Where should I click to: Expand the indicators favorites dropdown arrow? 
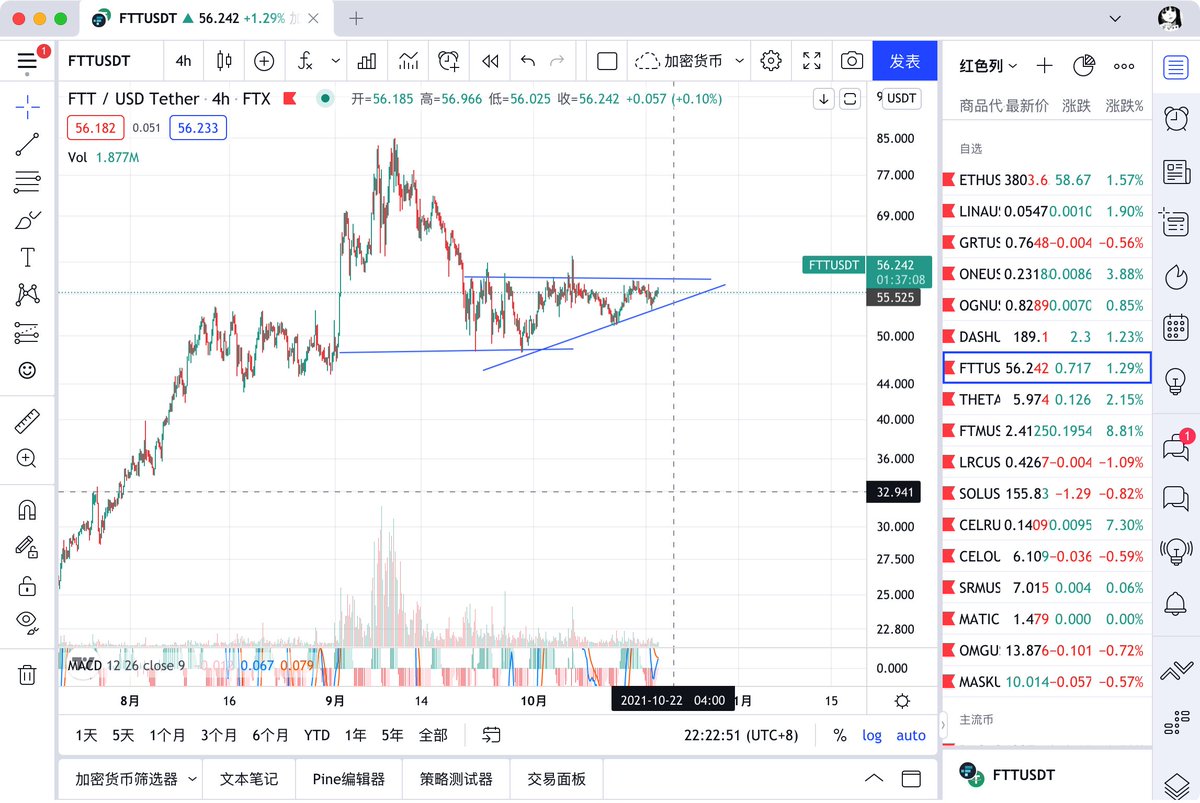click(x=335, y=61)
